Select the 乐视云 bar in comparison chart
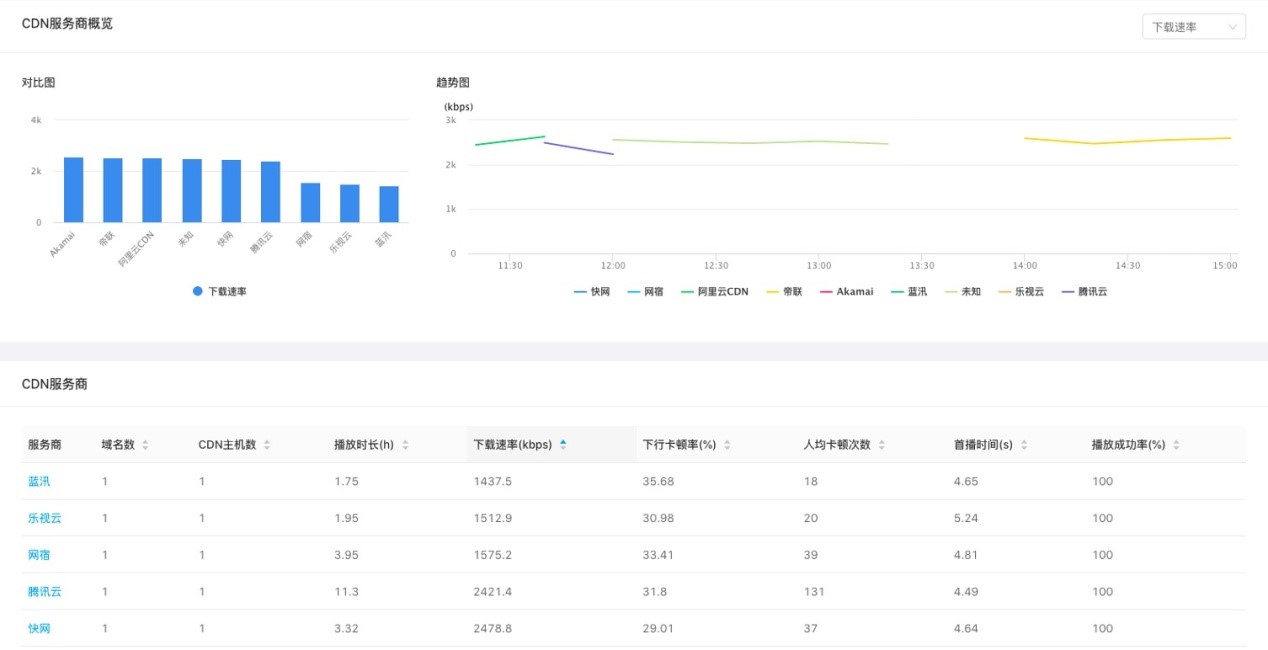This screenshot has height=650, width=1268. (349, 203)
